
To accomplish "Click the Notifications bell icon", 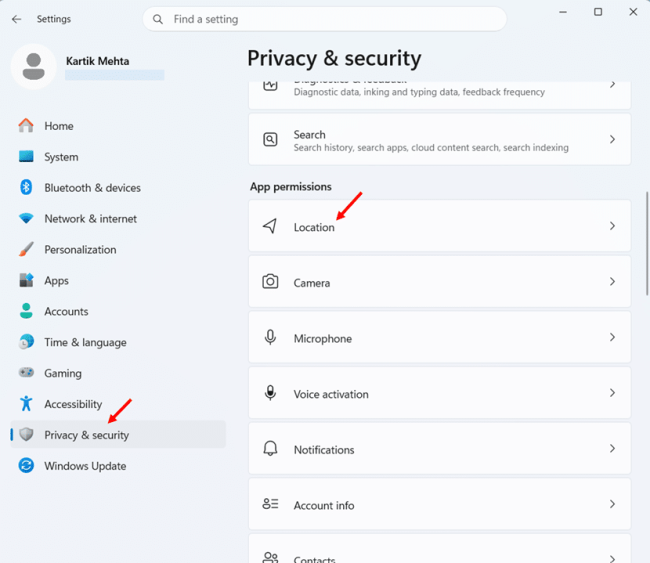I will click(x=270, y=449).
